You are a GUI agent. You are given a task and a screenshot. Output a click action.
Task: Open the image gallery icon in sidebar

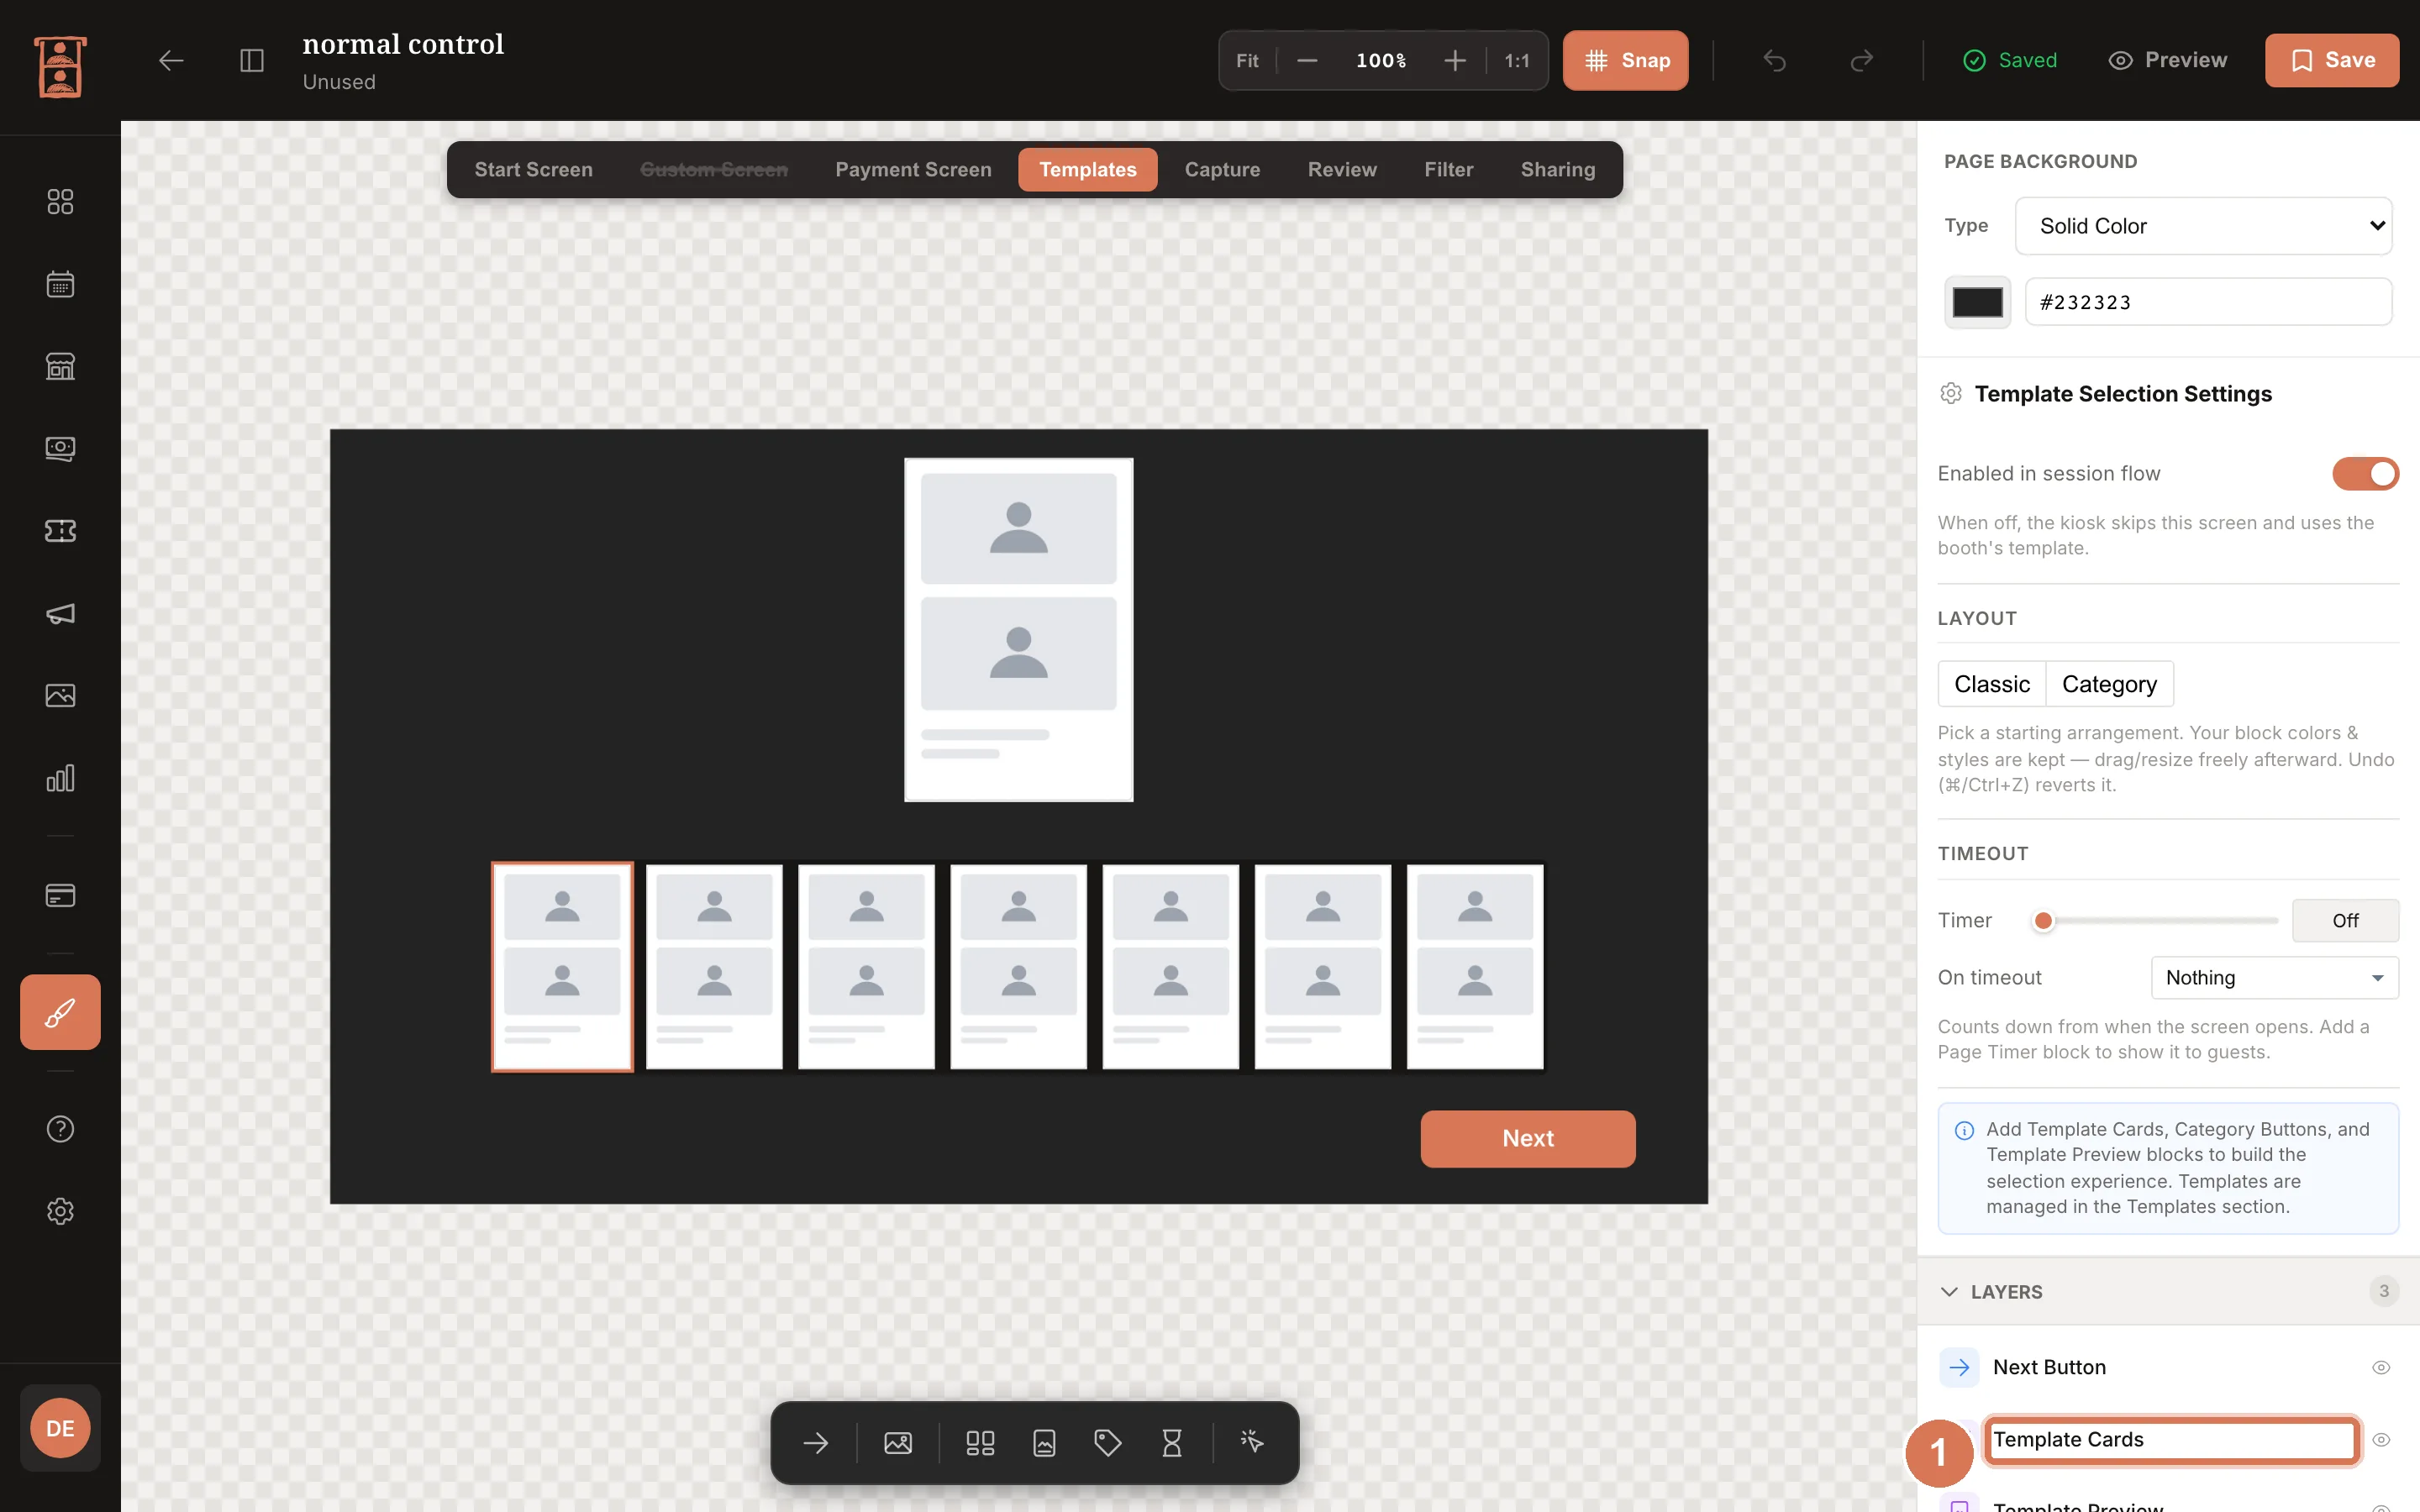click(60, 695)
